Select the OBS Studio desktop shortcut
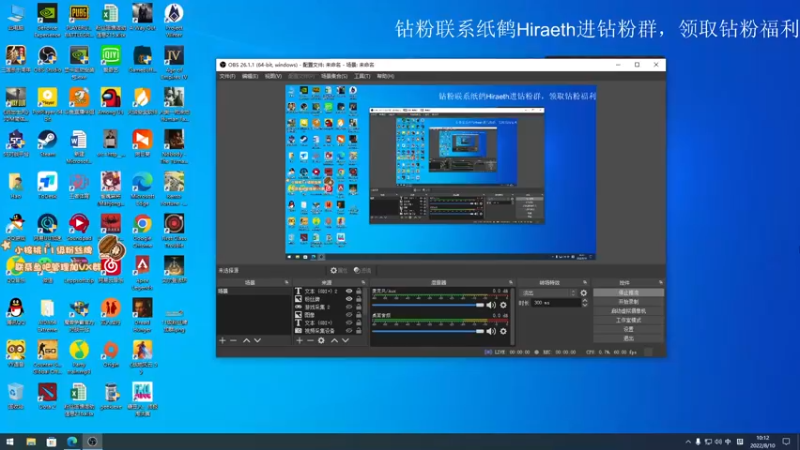800x450 pixels. pos(47,59)
